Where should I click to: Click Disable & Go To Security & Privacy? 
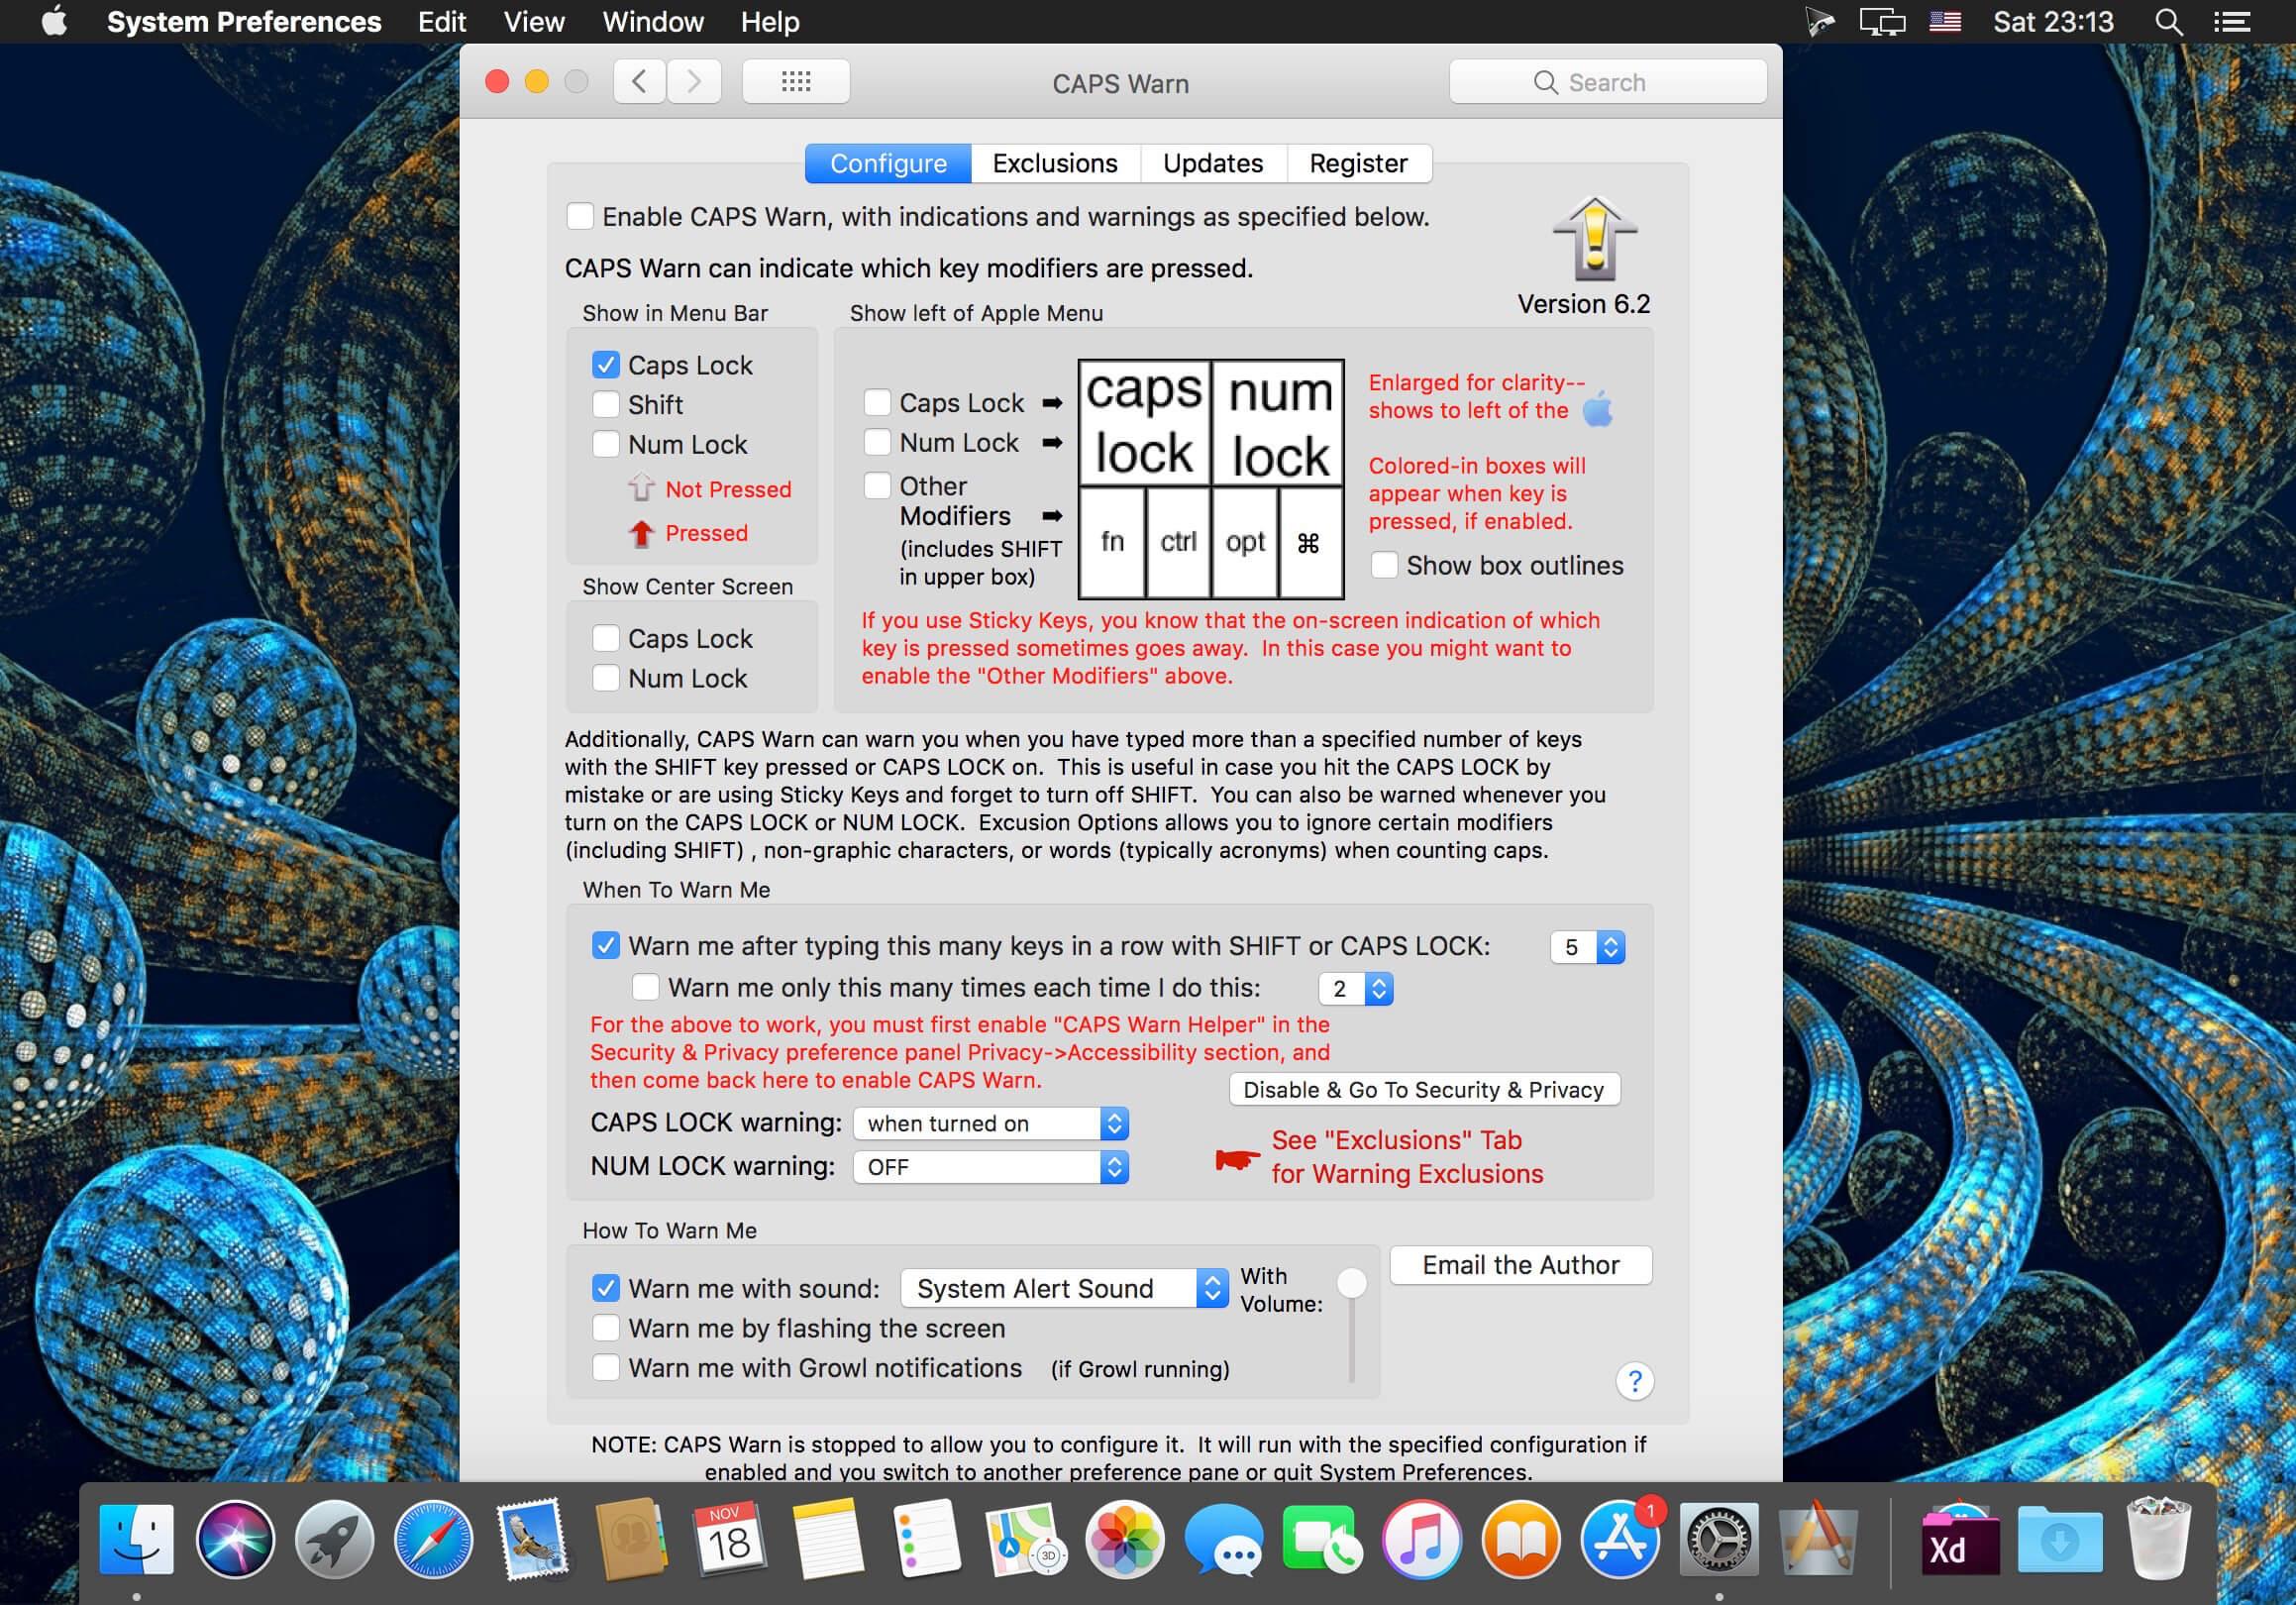point(1424,1090)
